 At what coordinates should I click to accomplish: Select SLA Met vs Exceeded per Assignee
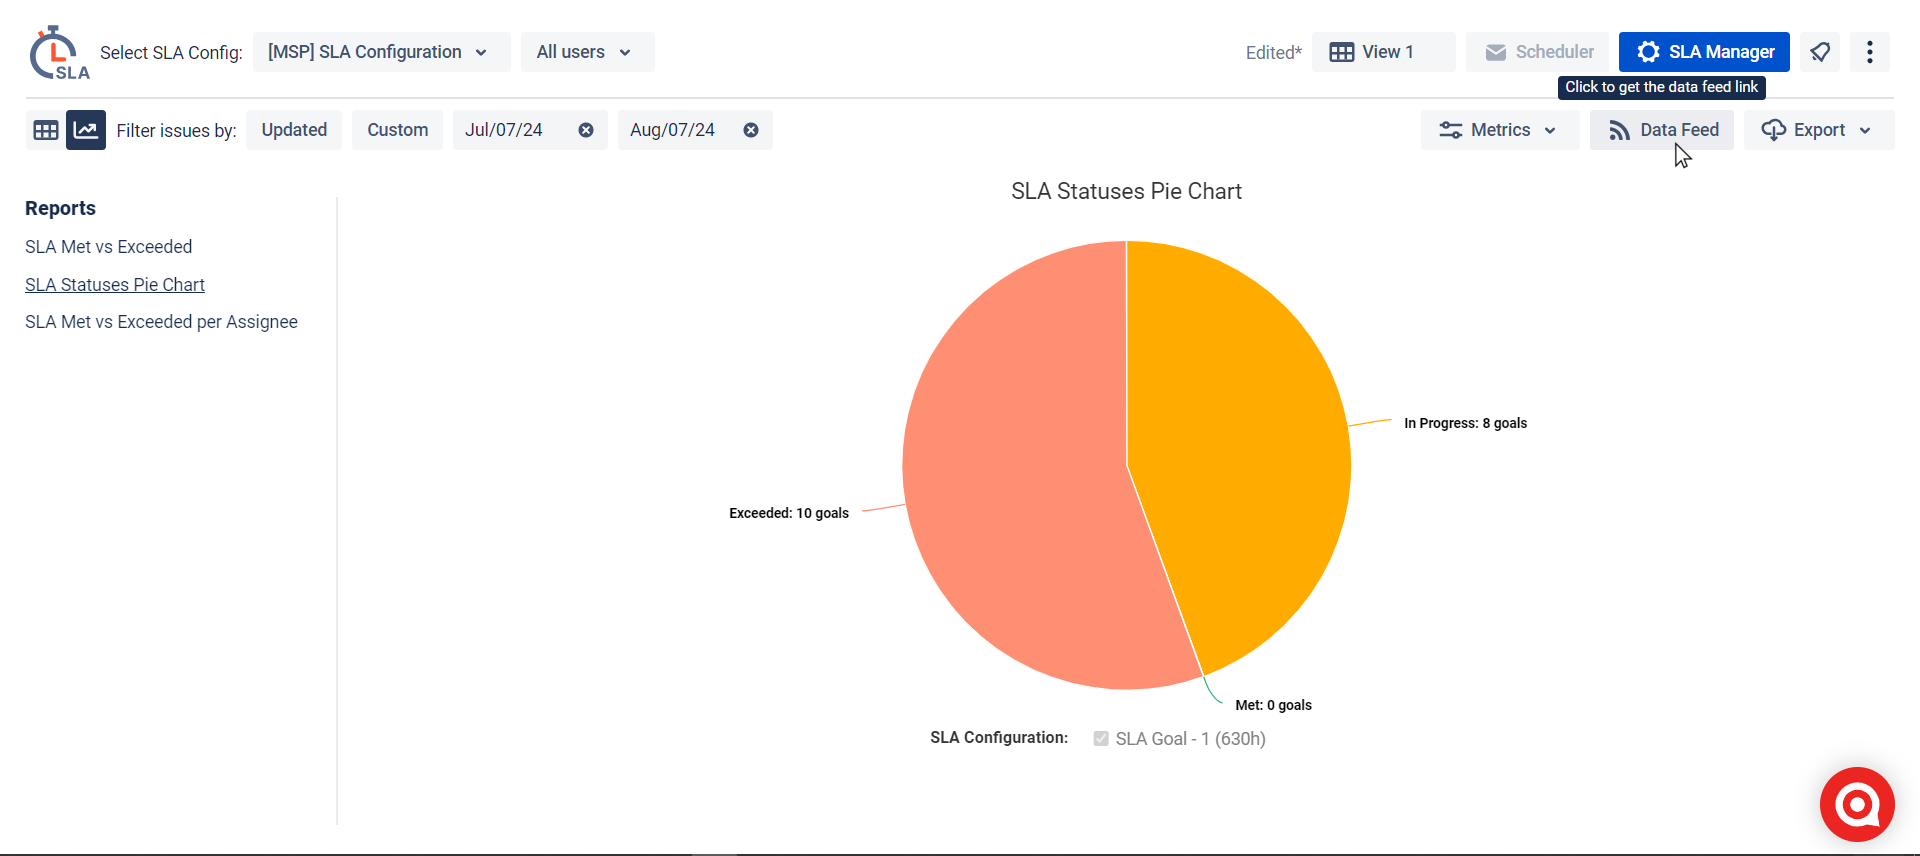point(161,322)
